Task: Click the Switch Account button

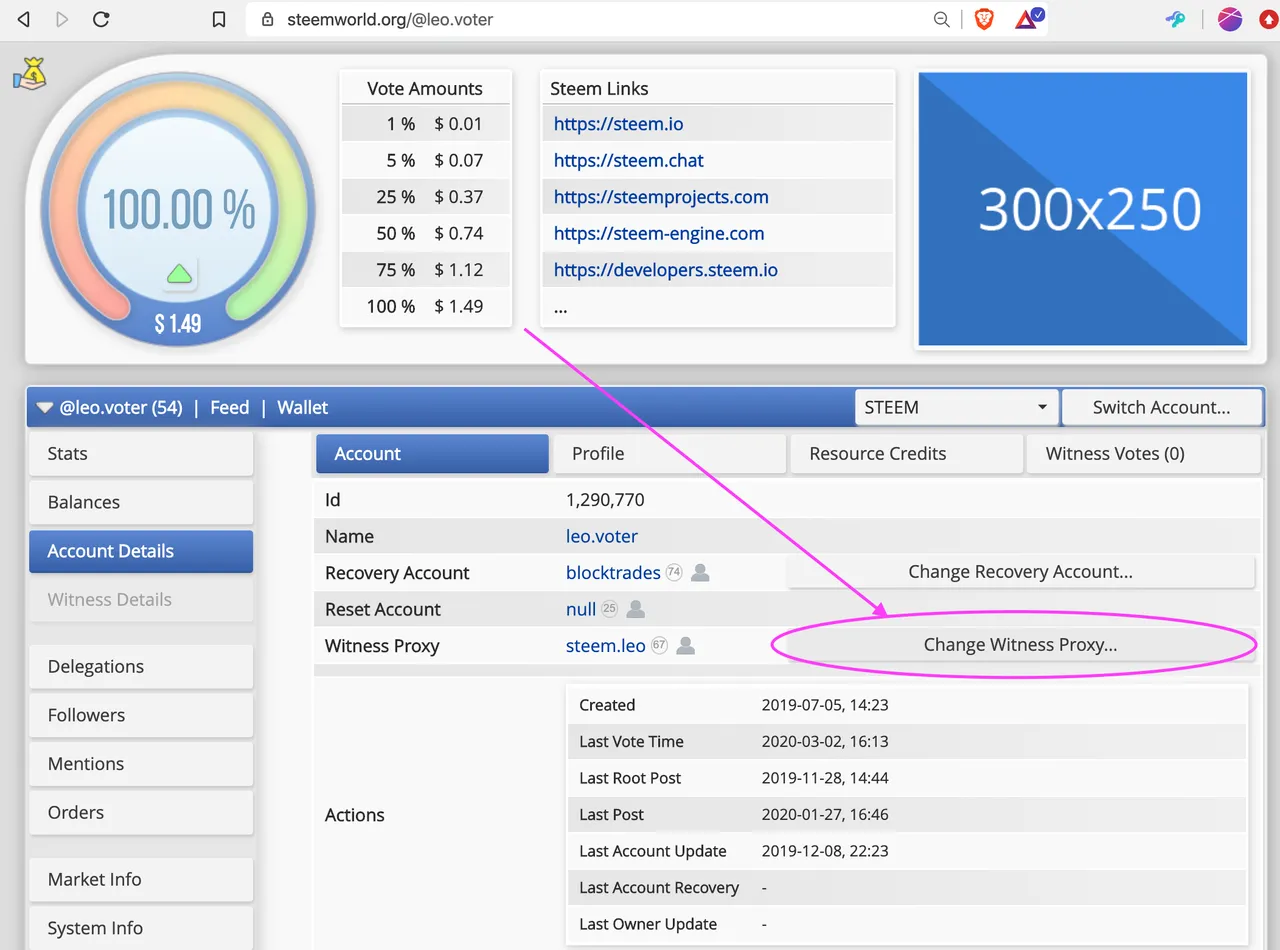Action: pos(1161,407)
